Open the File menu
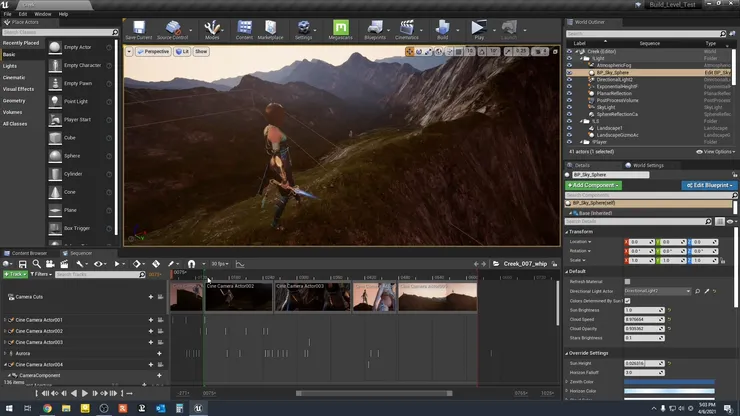This screenshot has width=740, height=416. 8,14
